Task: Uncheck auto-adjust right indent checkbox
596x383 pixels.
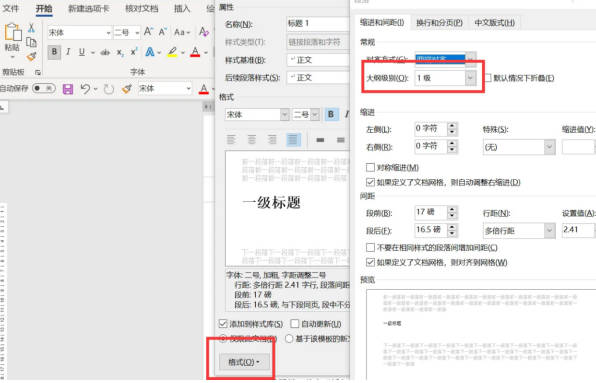Action: 370,182
